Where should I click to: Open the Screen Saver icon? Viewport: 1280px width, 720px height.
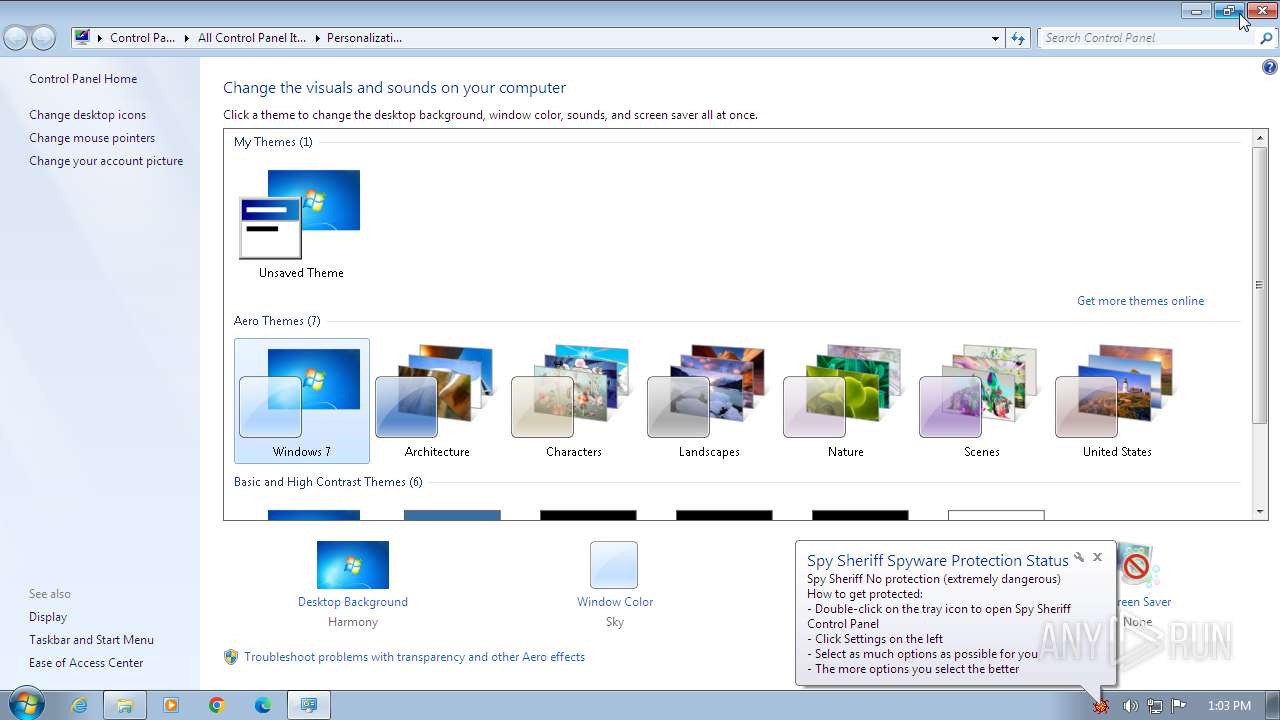(x=1137, y=567)
